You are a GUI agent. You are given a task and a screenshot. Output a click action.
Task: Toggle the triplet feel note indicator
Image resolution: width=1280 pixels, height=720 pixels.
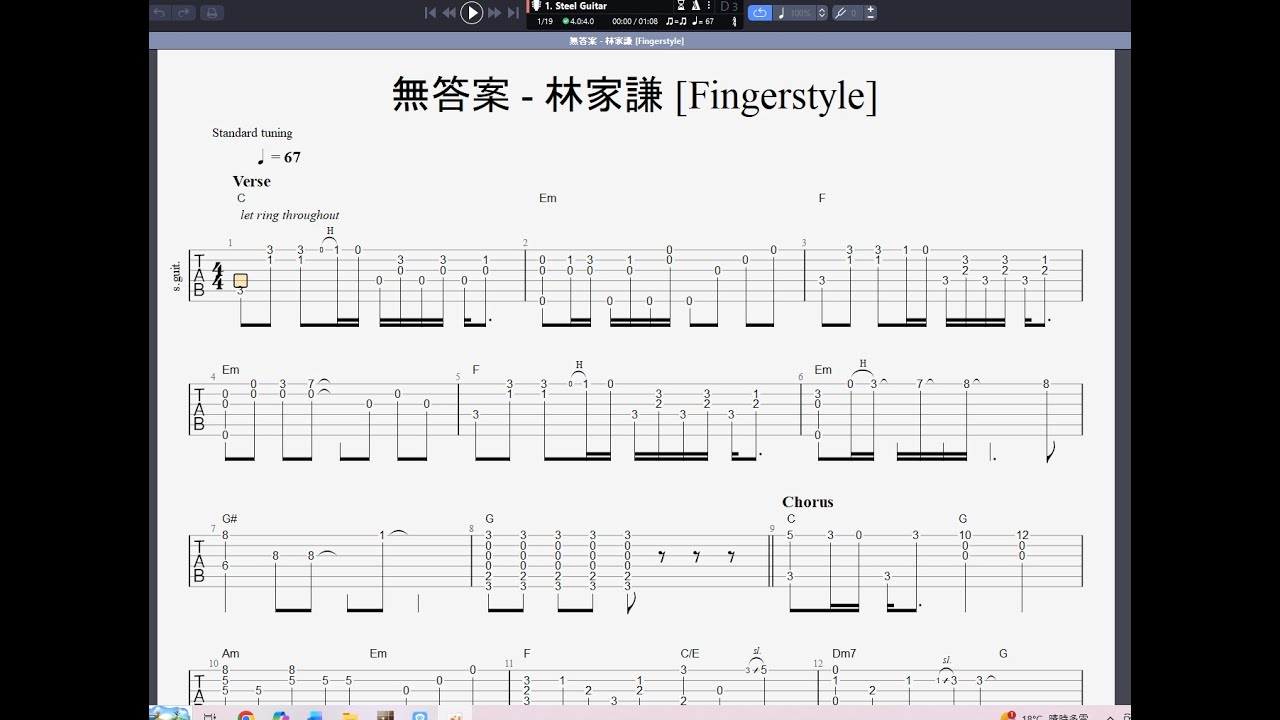[677, 21]
